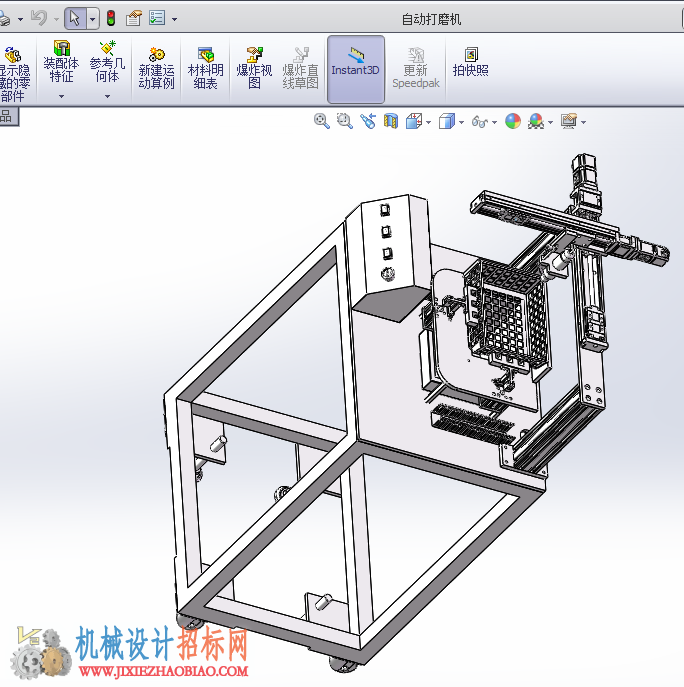Click the Undo arrow icon
This screenshot has height=687, width=684.
coord(39,18)
